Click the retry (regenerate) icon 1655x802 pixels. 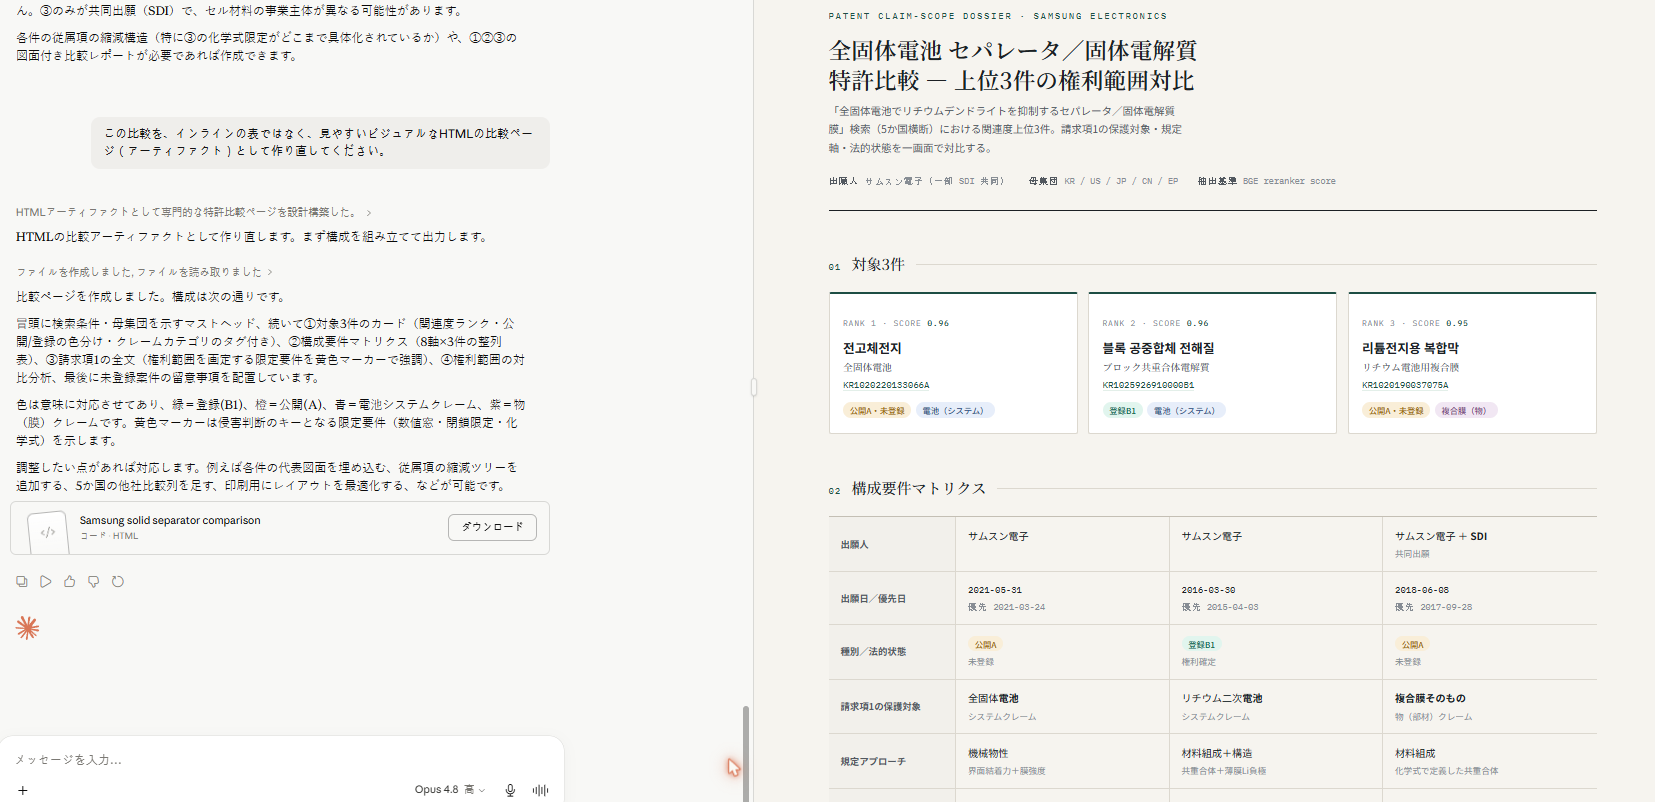(118, 581)
